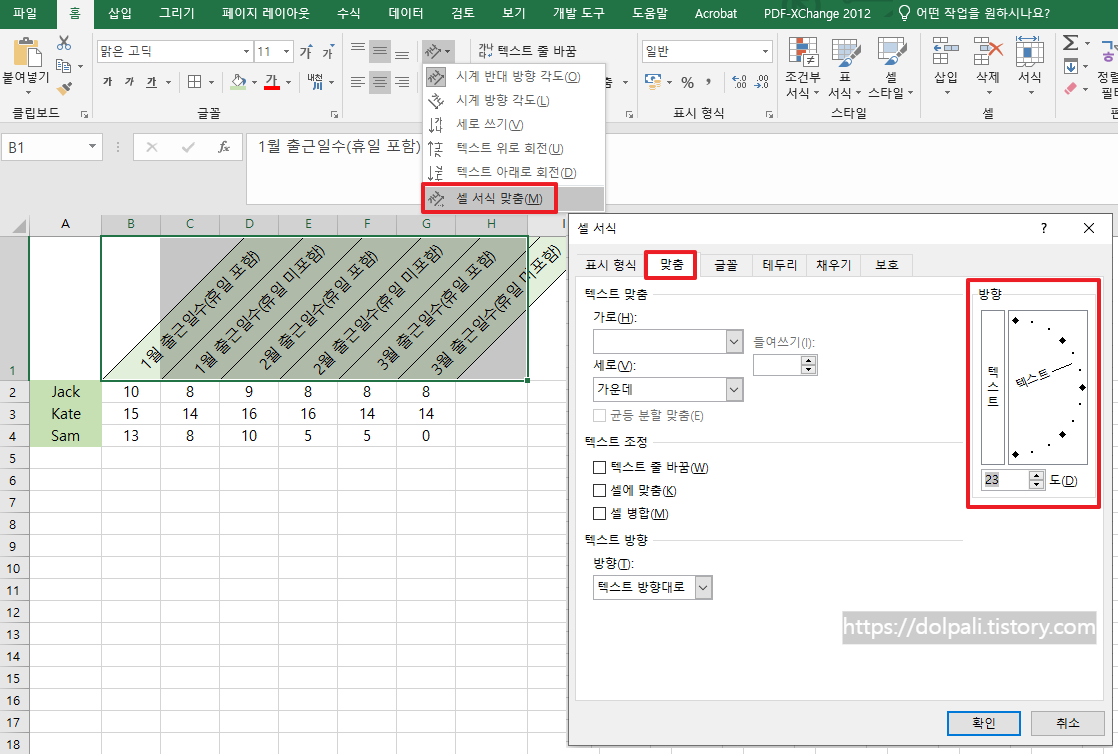Switch to the 테두리 dialog tab
Viewport: 1118px width, 754px height.
[x=779, y=265]
